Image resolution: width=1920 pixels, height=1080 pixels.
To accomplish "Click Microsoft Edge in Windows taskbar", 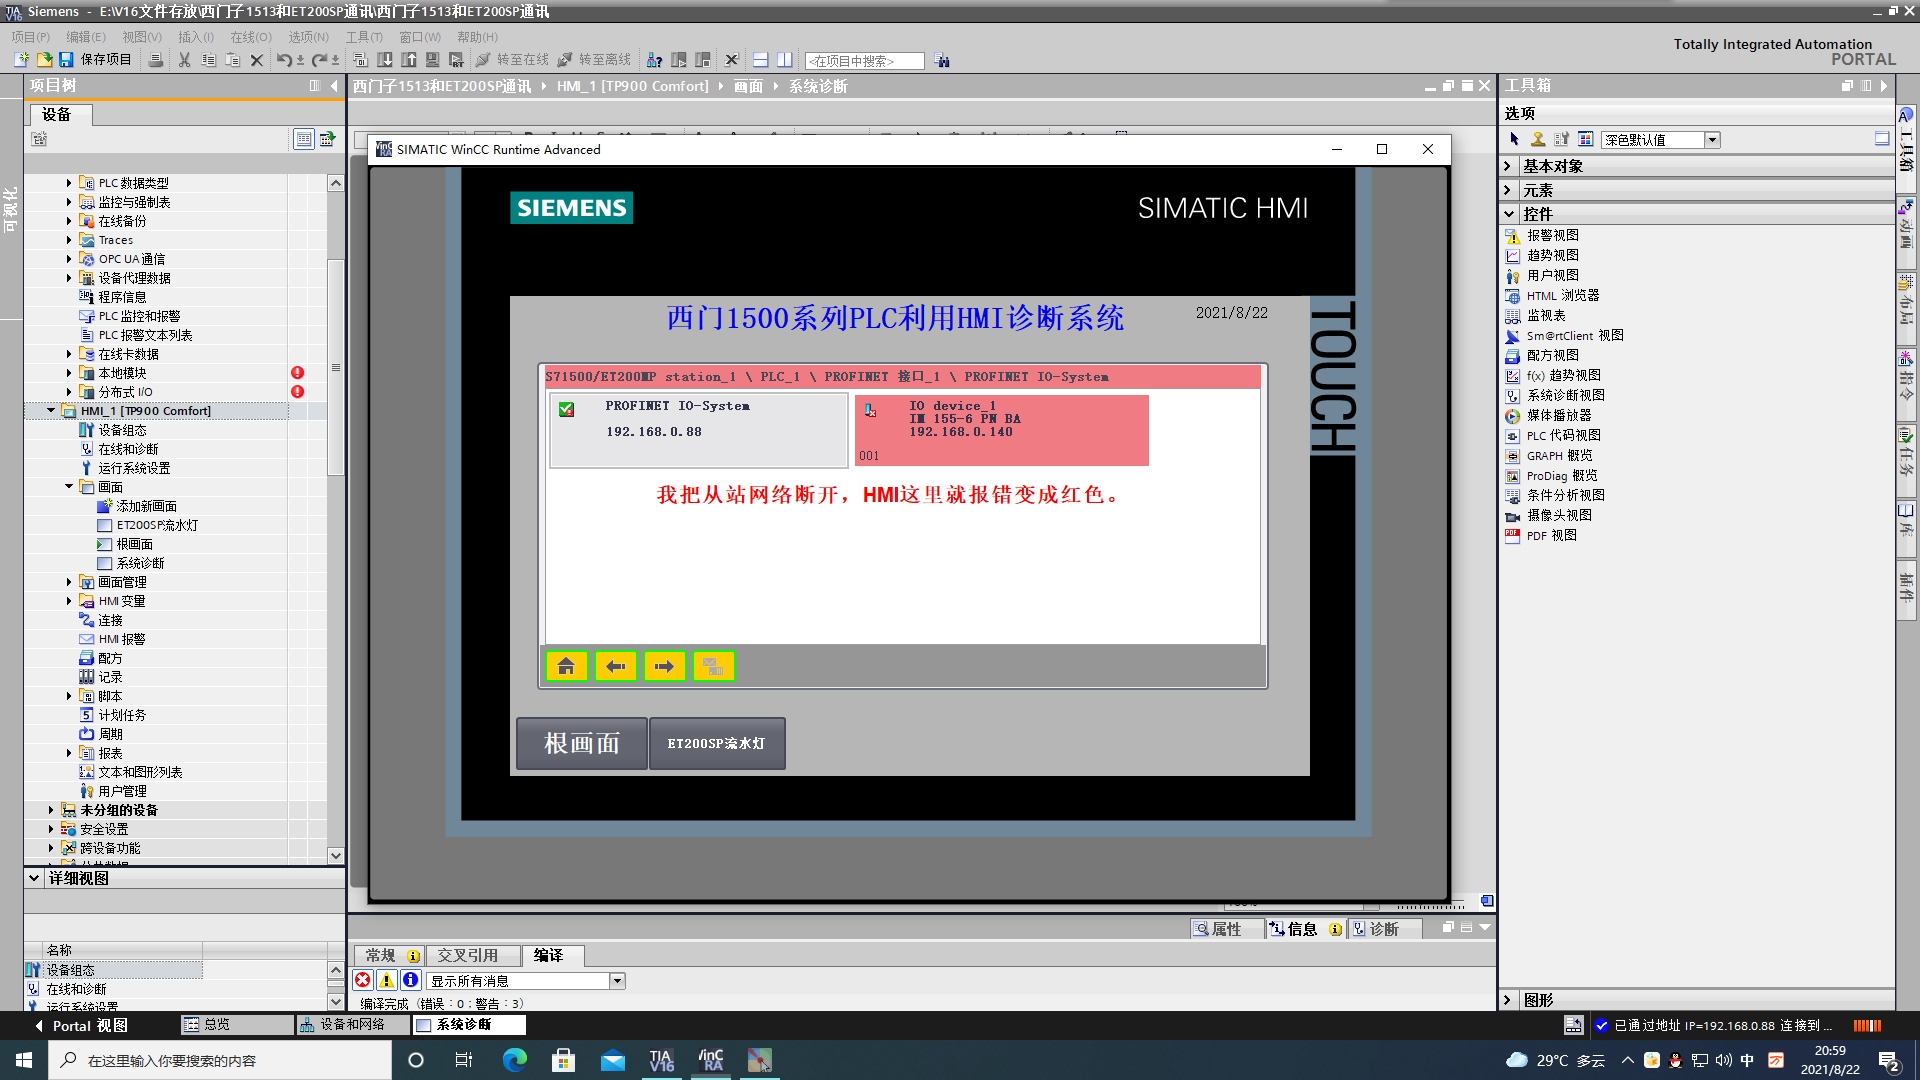I will pos(514,1060).
